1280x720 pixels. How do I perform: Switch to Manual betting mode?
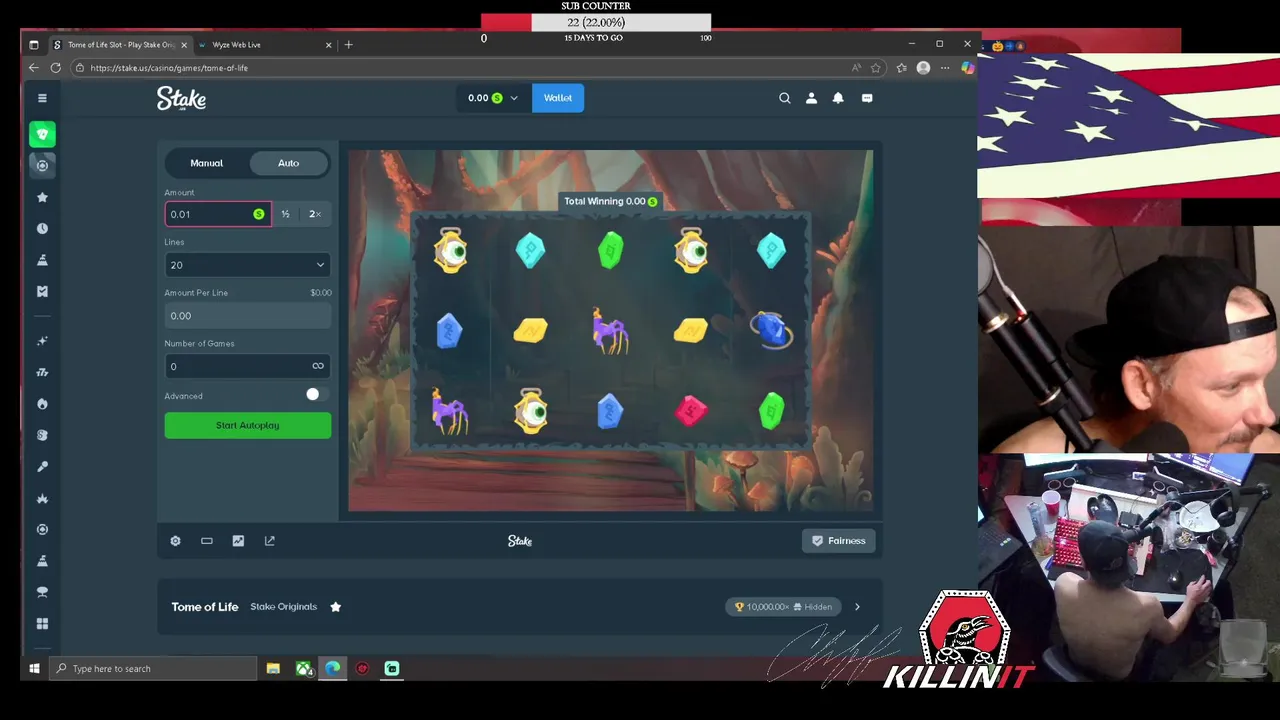click(x=207, y=163)
